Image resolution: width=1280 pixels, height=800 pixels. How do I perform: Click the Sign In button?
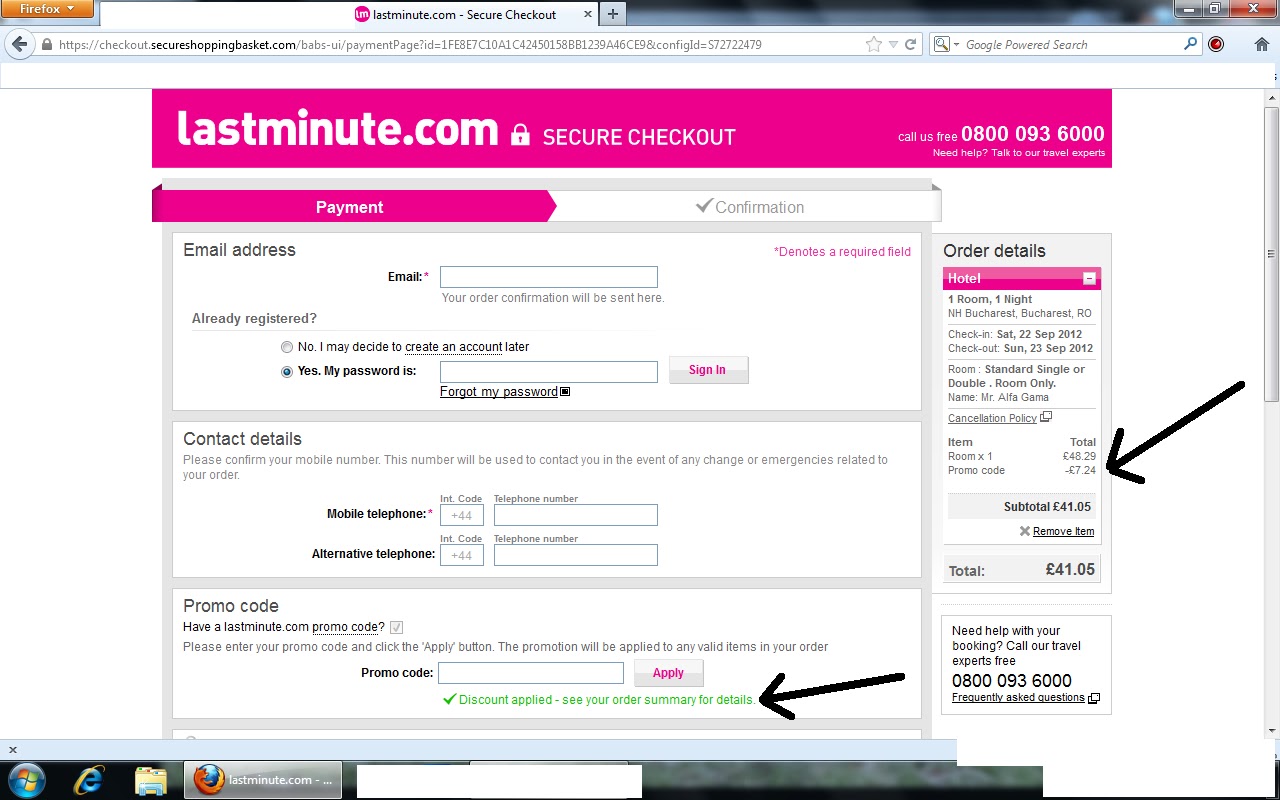pyautogui.click(x=708, y=370)
